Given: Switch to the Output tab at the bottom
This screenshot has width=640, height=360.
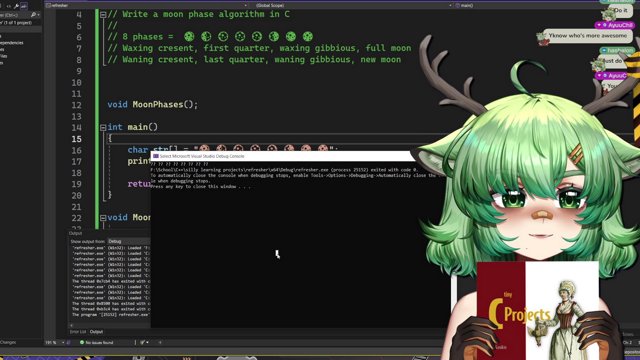Looking at the screenshot, I should (96, 332).
